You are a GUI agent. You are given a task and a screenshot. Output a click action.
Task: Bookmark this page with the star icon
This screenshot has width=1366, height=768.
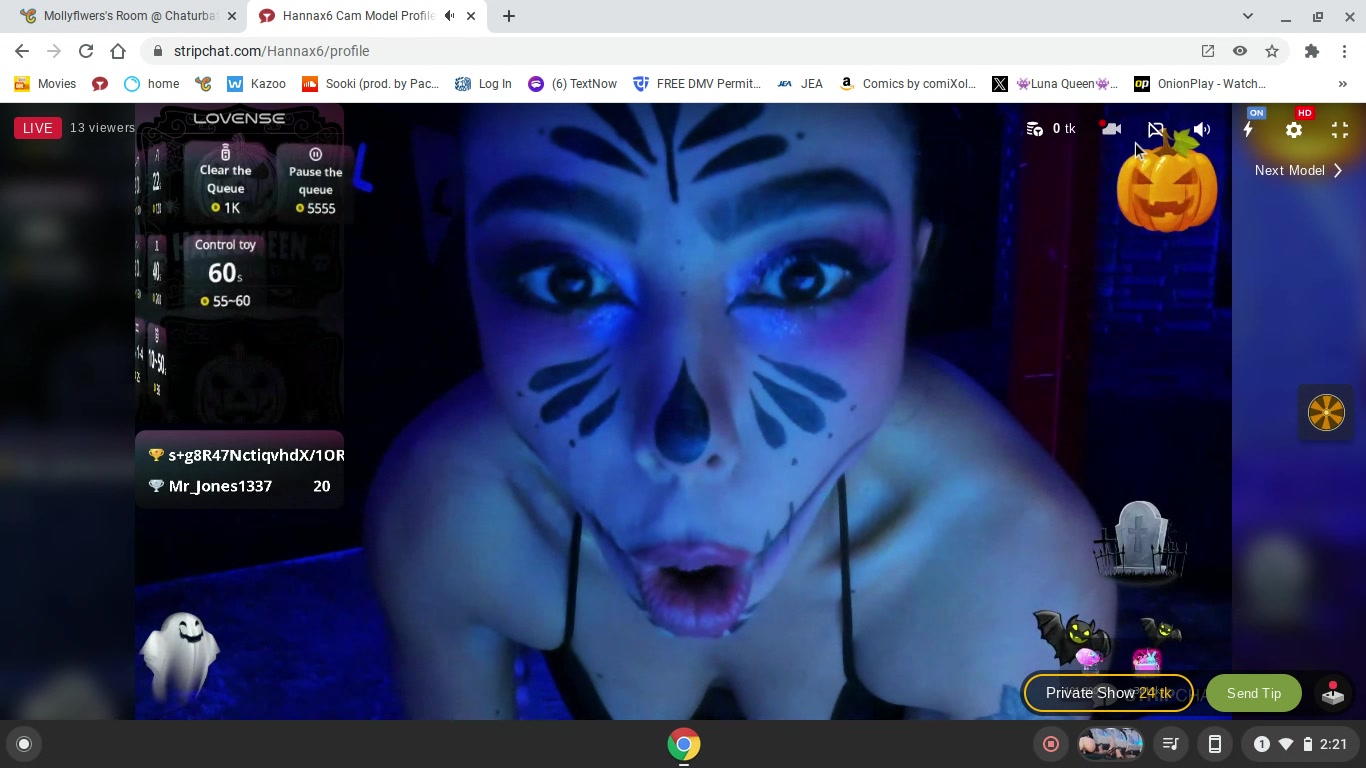pyautogui.click(x=1272, y=51)
